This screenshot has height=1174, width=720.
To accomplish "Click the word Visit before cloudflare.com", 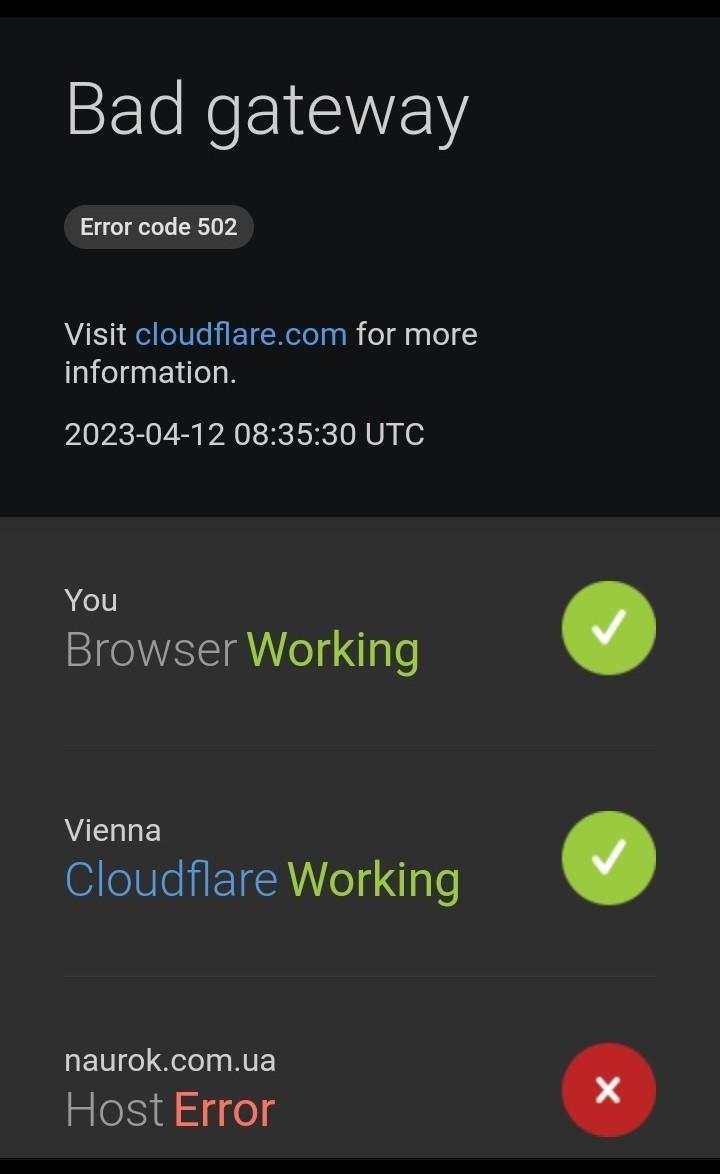I will 96,334.
